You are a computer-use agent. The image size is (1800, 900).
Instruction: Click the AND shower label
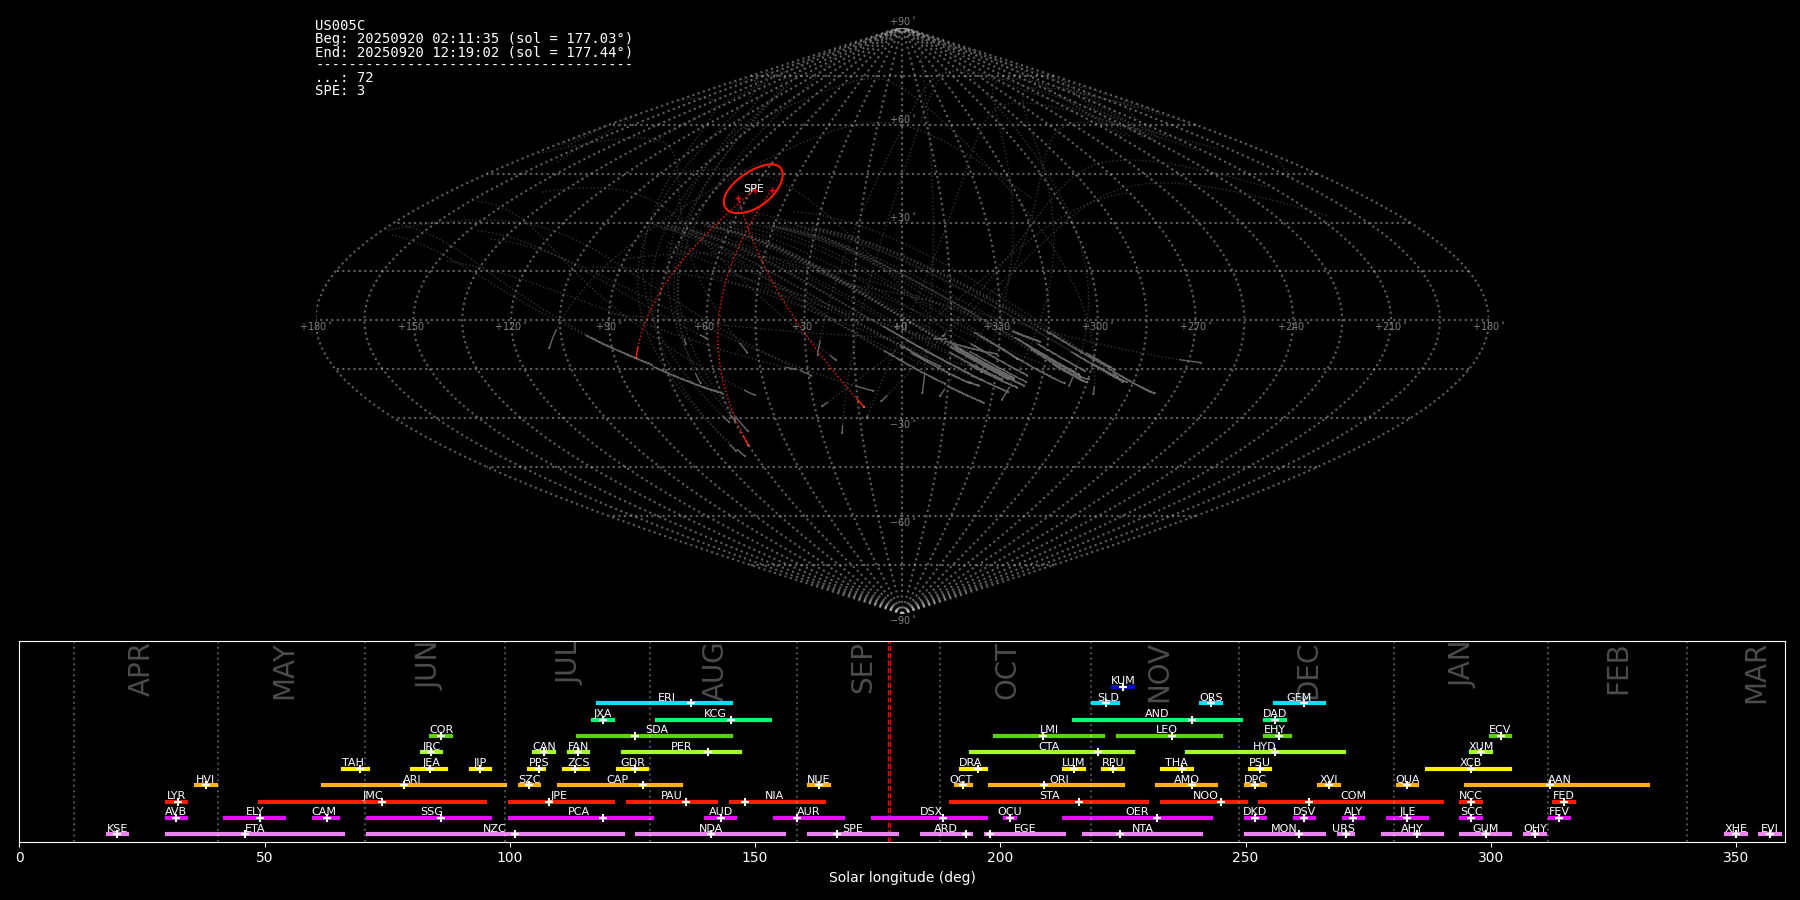coord(1157,714)
